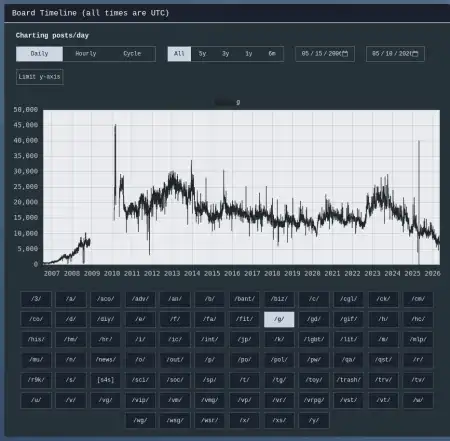Deselect the highlighted /g/ board
This screenshot has height=441, width=450.
(279, 319)
